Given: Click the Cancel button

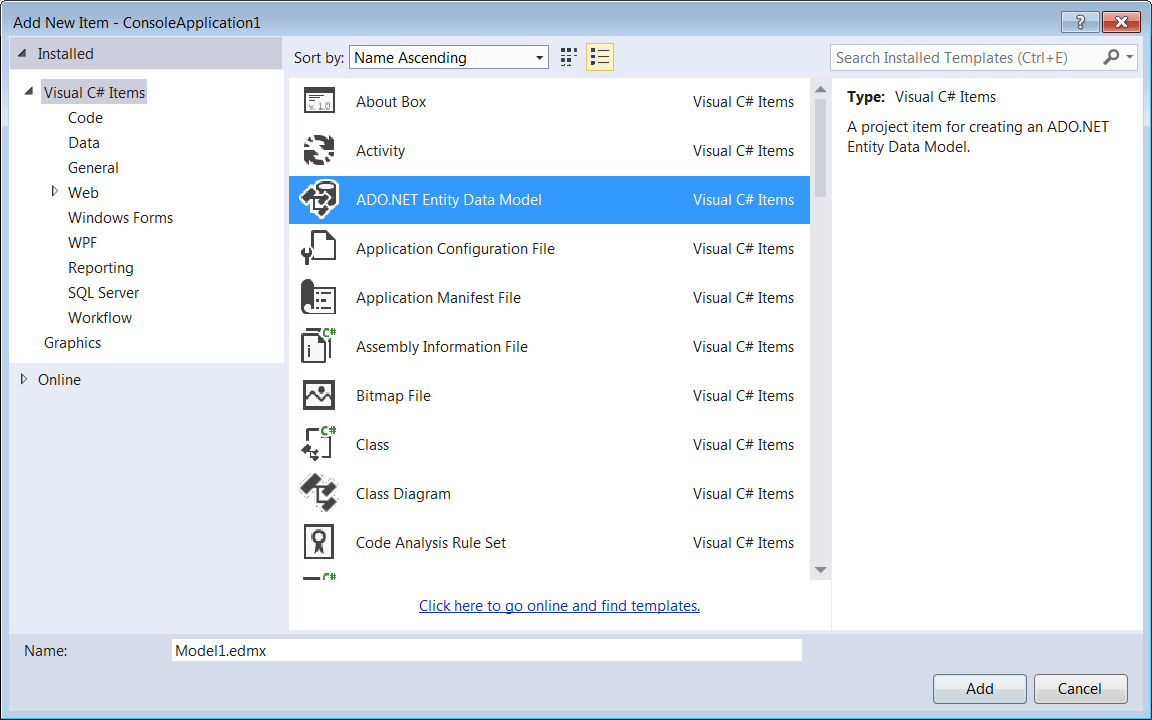Looking at the screenshot, I should (x=1080, y=688).
